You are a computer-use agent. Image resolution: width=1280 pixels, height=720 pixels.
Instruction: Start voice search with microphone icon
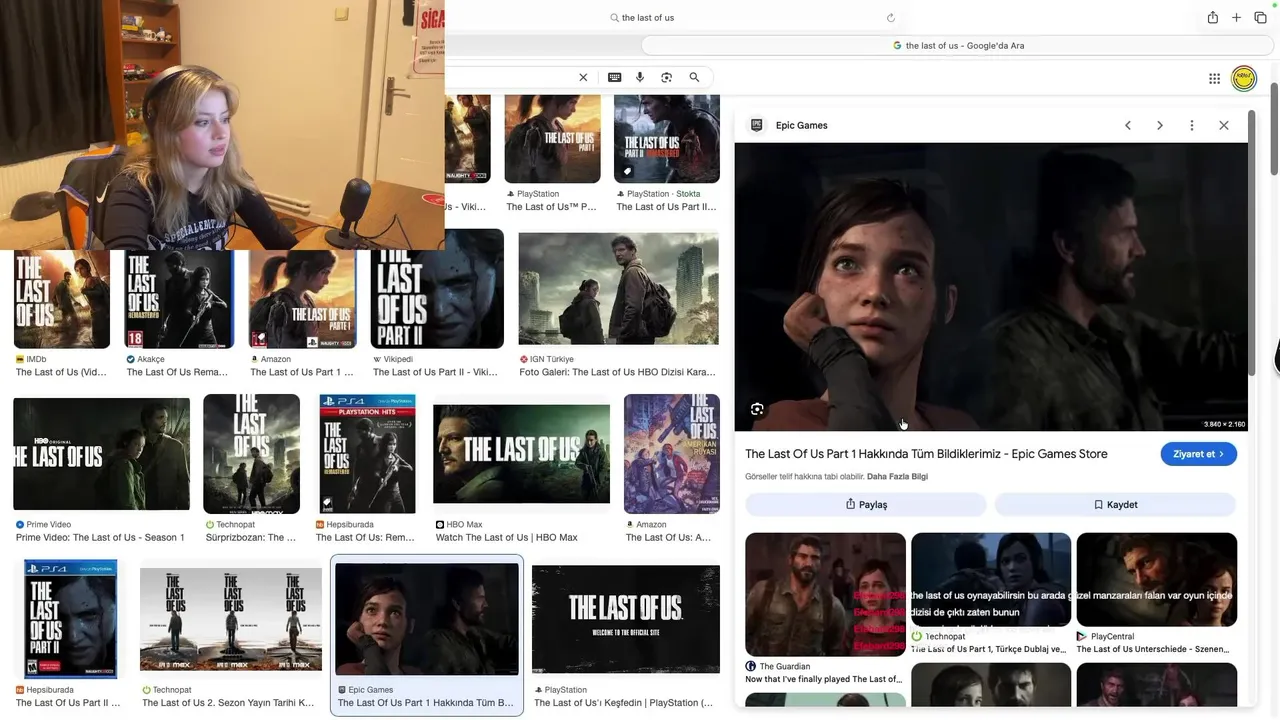point(640,77)
